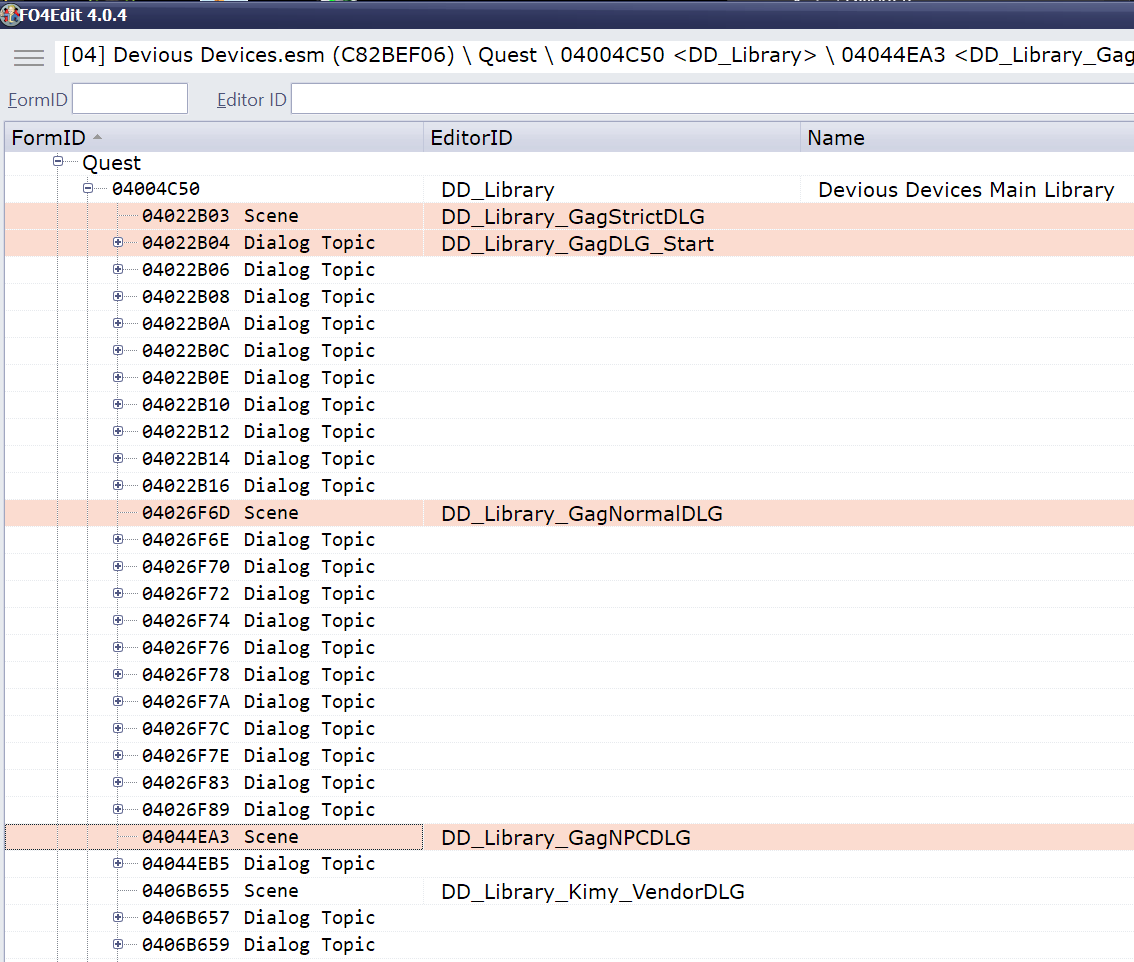Click EditorID DD_Library_GagDLG_Start
This screenshot has width=1134, height=962.
577,244
